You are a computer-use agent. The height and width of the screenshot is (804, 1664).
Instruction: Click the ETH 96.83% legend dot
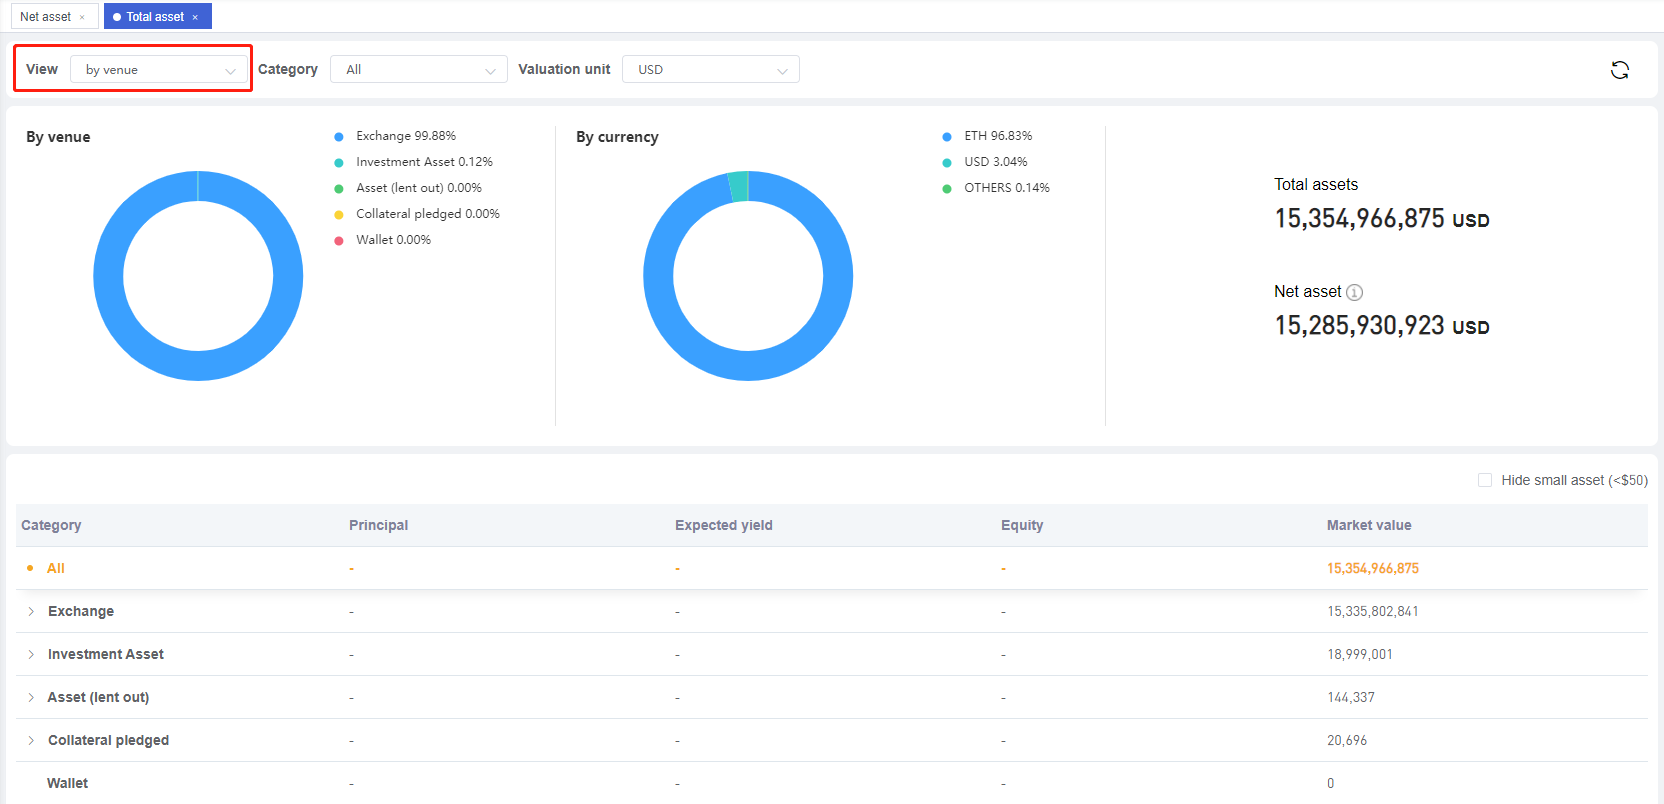click(x=947, y=137)
